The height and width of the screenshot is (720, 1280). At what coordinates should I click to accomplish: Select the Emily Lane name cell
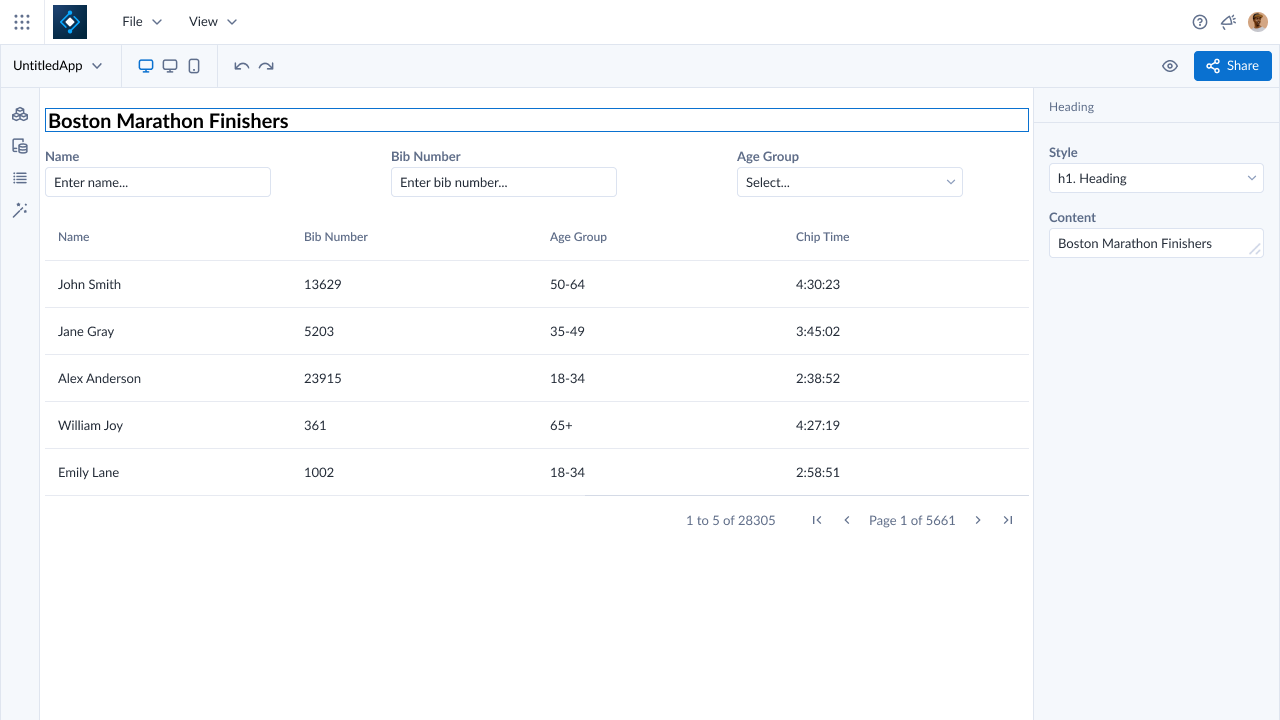point(88,472)
